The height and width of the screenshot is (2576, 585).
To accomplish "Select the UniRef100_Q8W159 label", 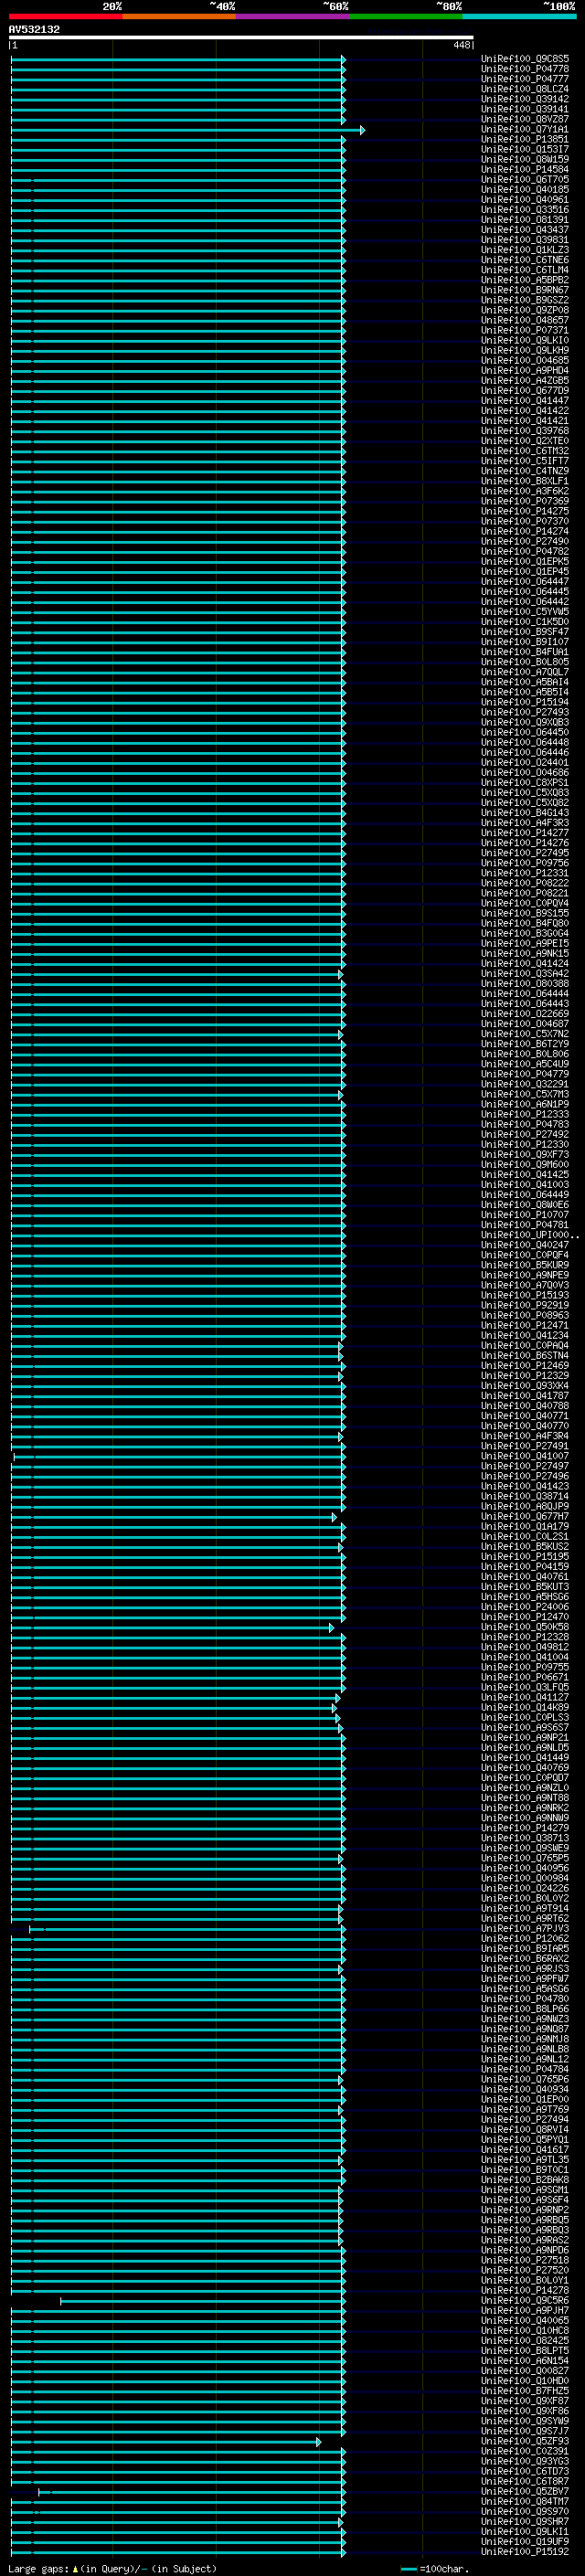I will (525, 159).
